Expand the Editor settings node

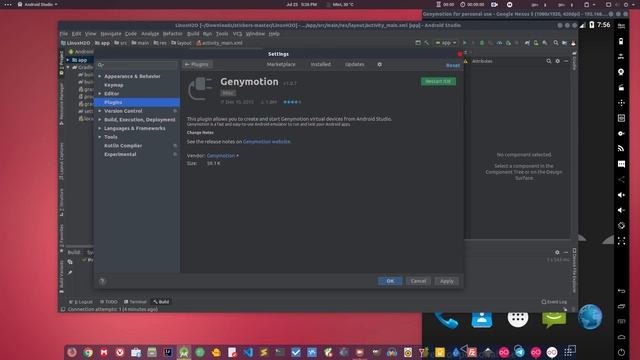tap(100, 93)
